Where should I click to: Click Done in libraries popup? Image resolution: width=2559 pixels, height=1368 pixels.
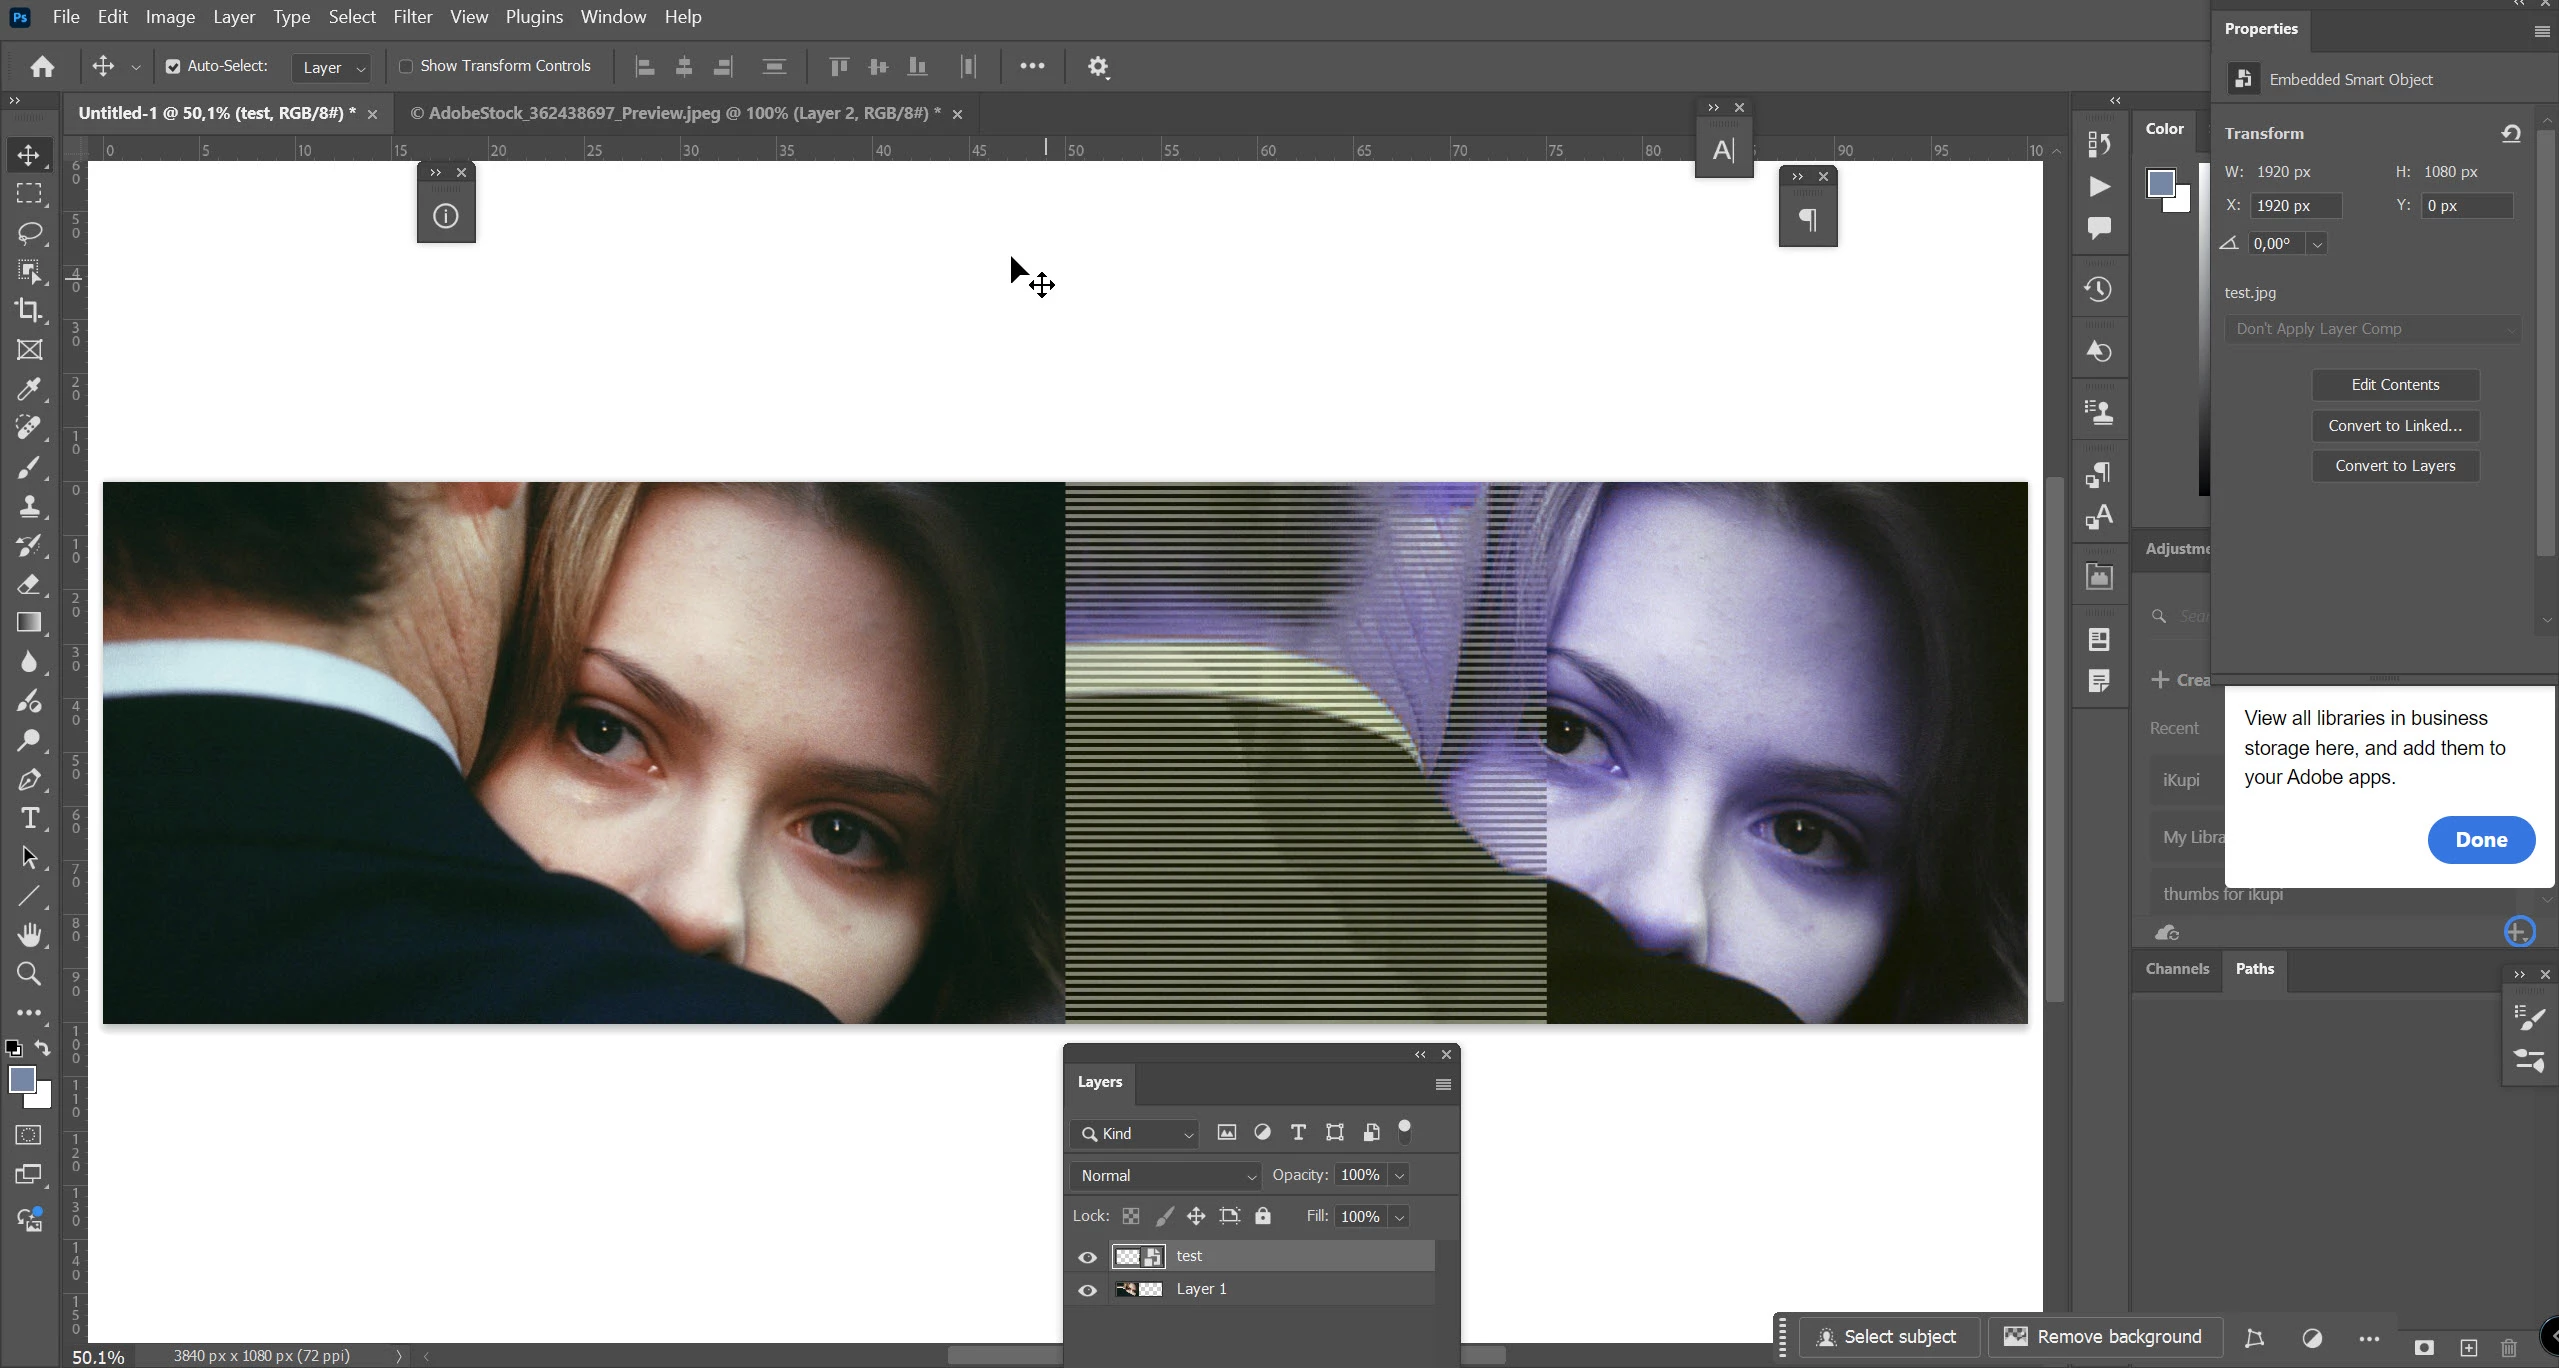[x=2480, y=840]
